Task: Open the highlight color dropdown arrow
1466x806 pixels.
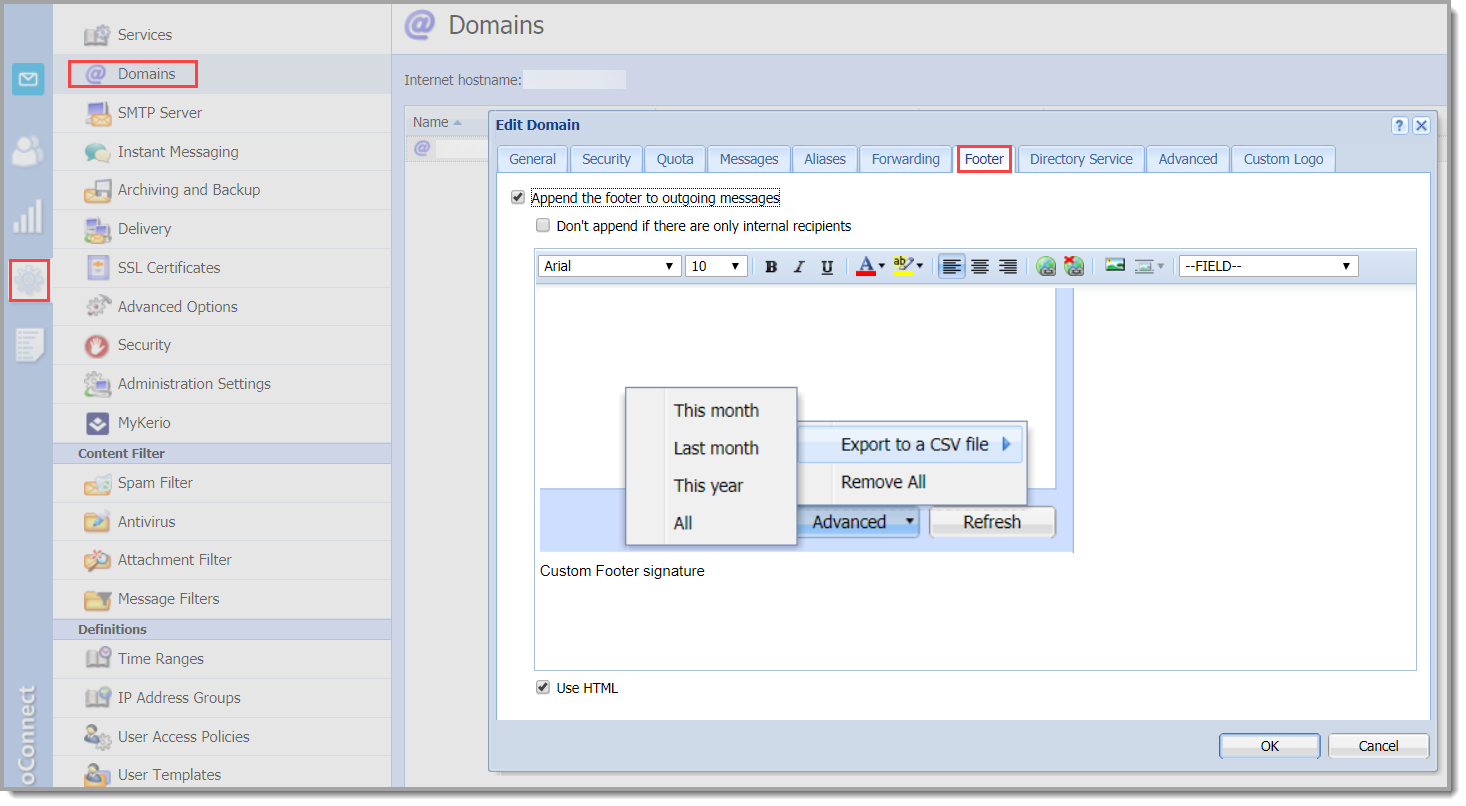Action: coord(920,267)
